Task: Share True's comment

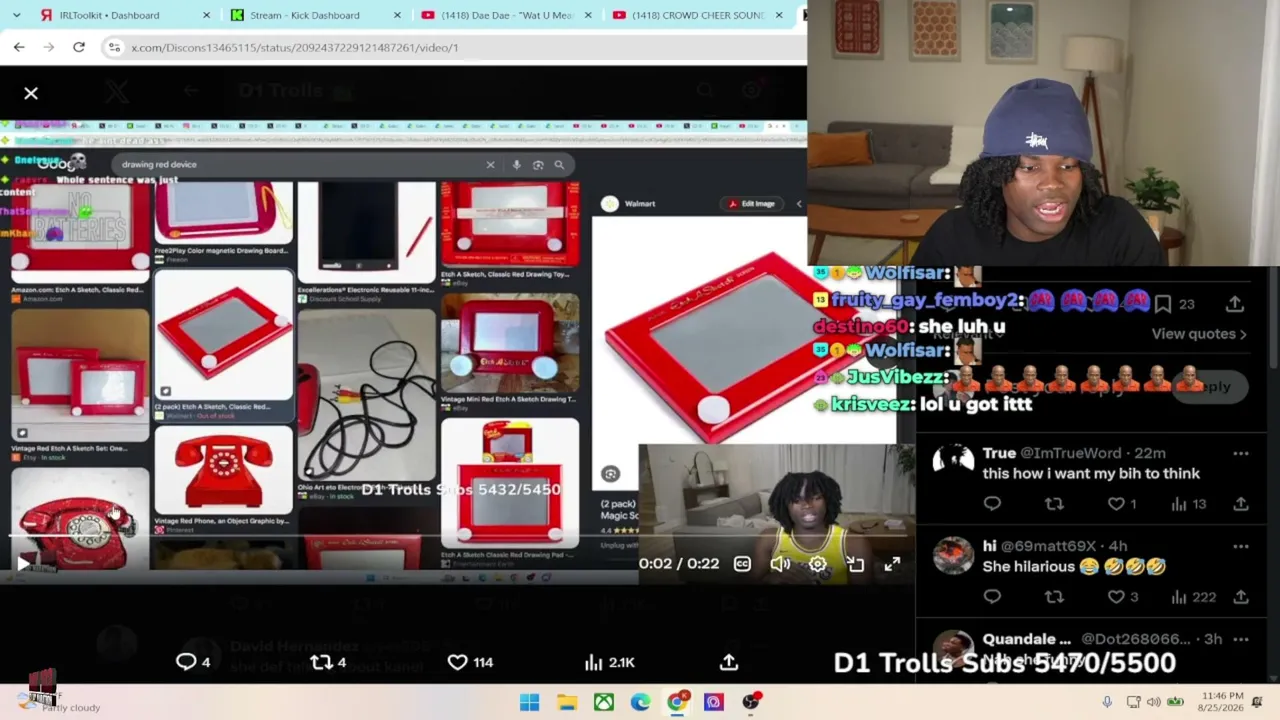Action: (x=1241, y=504)
